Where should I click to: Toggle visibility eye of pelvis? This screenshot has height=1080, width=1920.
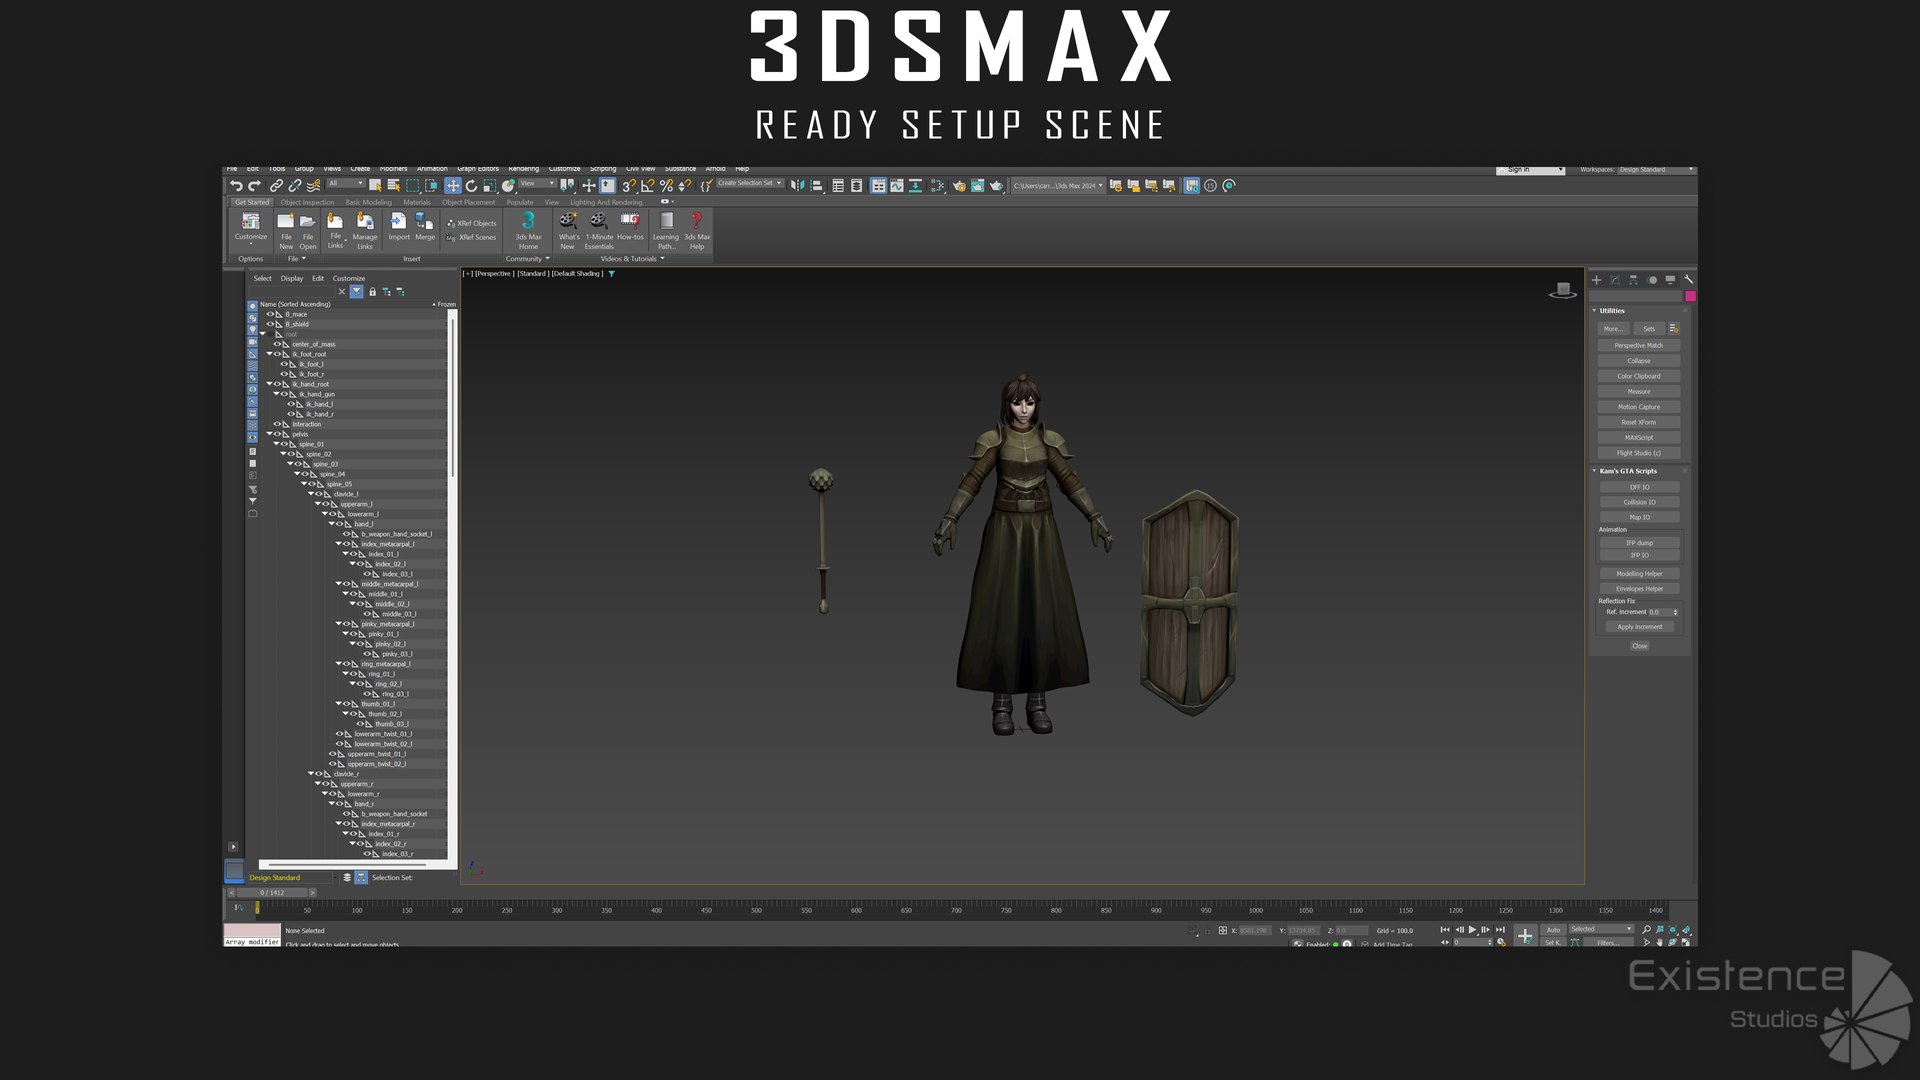point(277,434)
